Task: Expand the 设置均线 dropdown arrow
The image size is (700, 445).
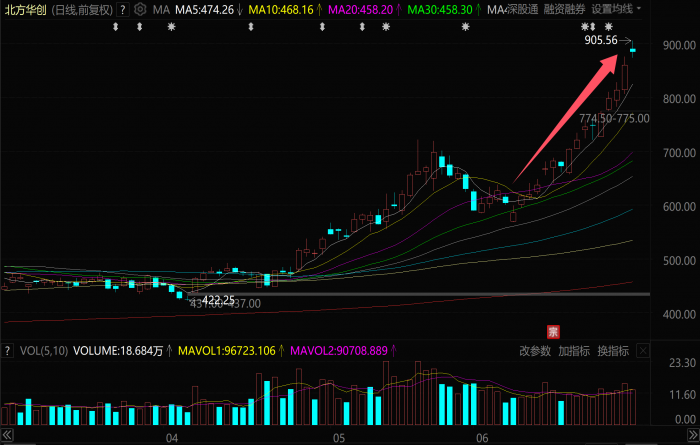Action: point(639,8)
